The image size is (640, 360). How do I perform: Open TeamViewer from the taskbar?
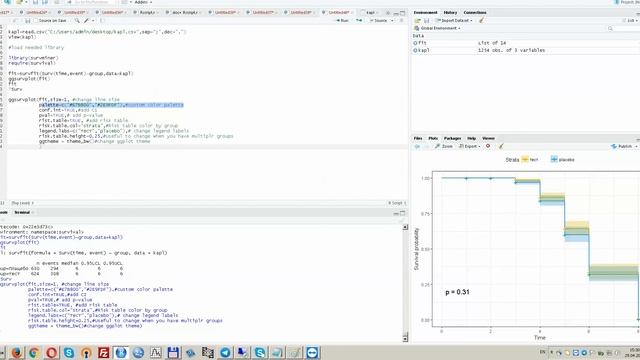(x=312, y=352)
